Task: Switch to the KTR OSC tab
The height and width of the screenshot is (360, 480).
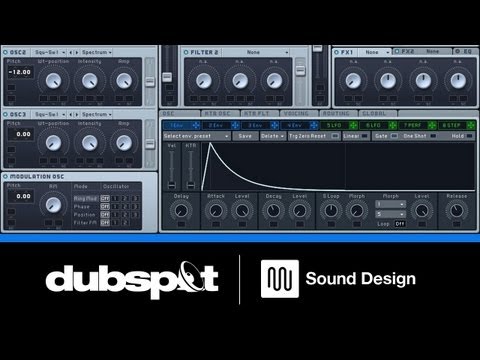Action: click(x=220, y=113)
